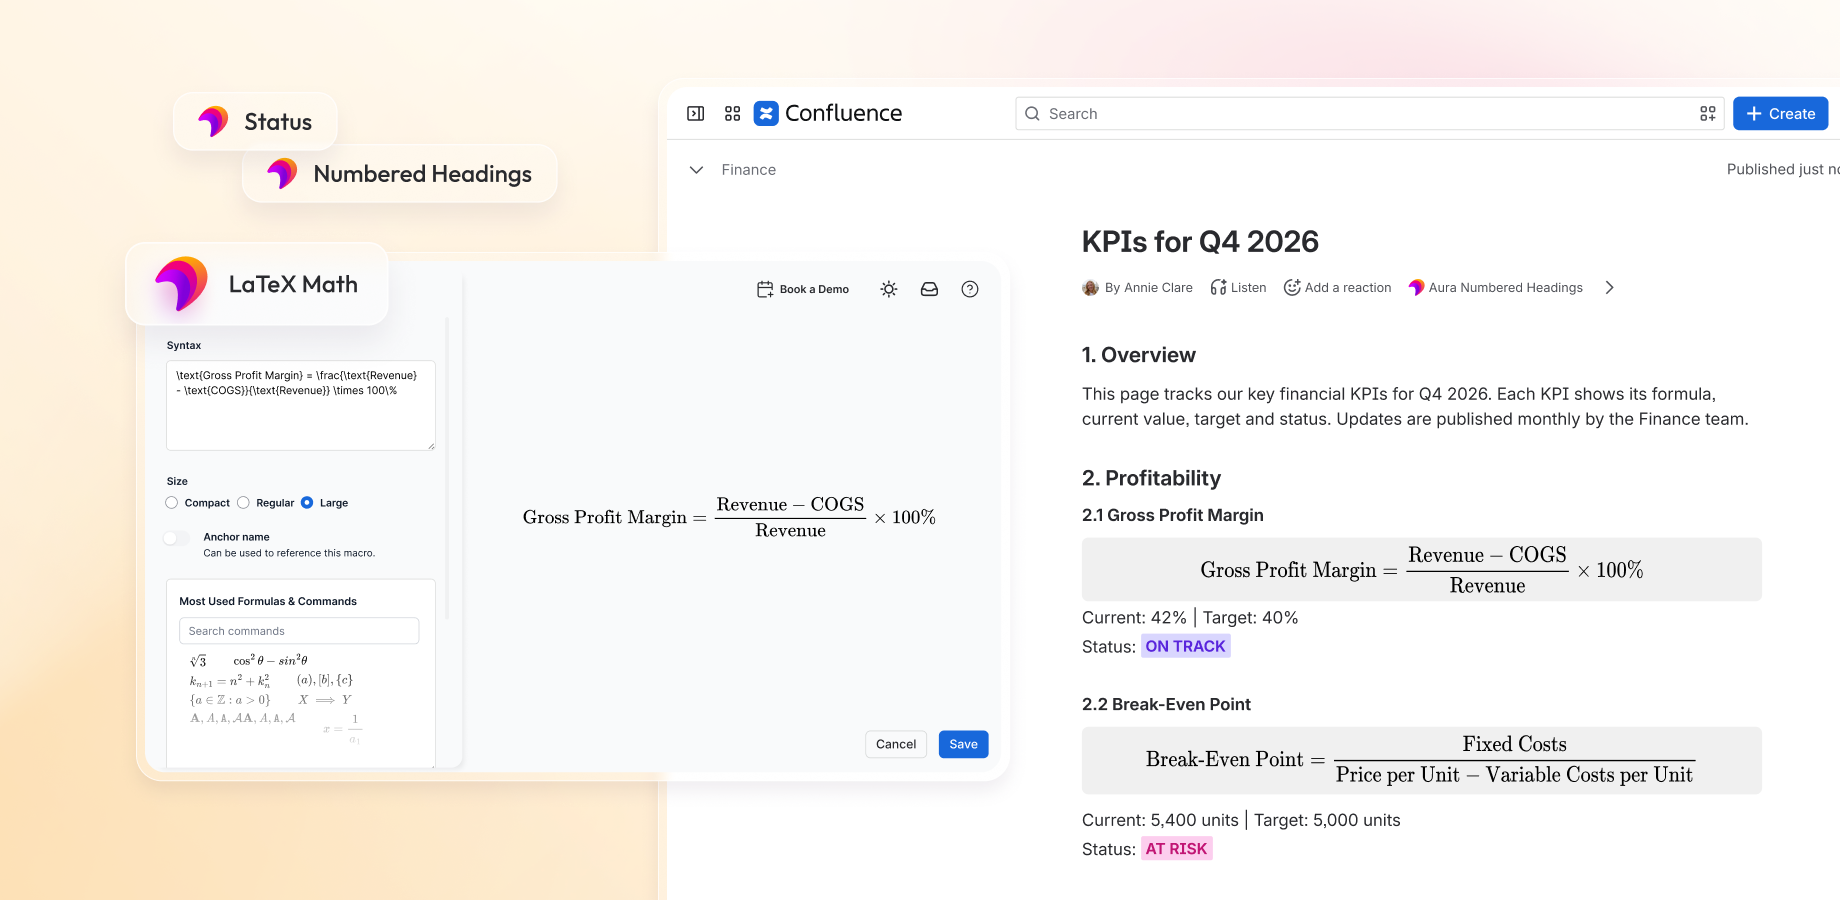Click the Book a Demo calendar icon
1840x900 pixels.
(765, 289)
